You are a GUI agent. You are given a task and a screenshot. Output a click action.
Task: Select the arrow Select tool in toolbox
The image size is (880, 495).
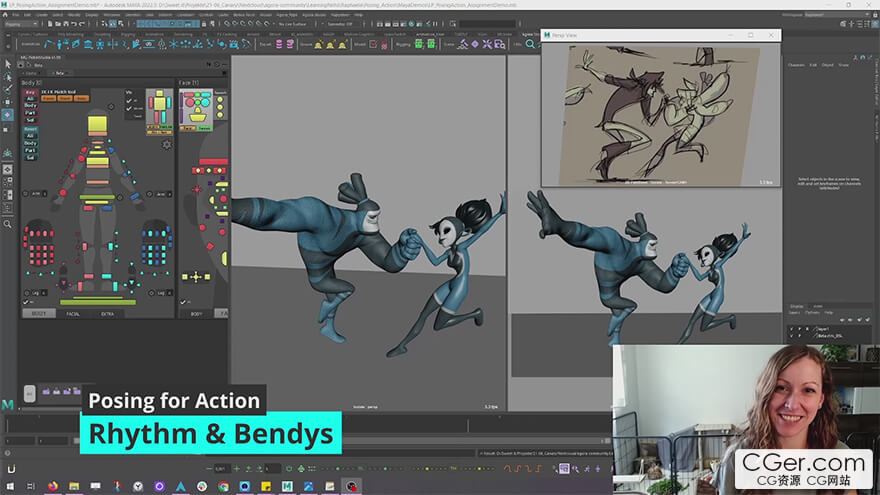pos(7,64)
